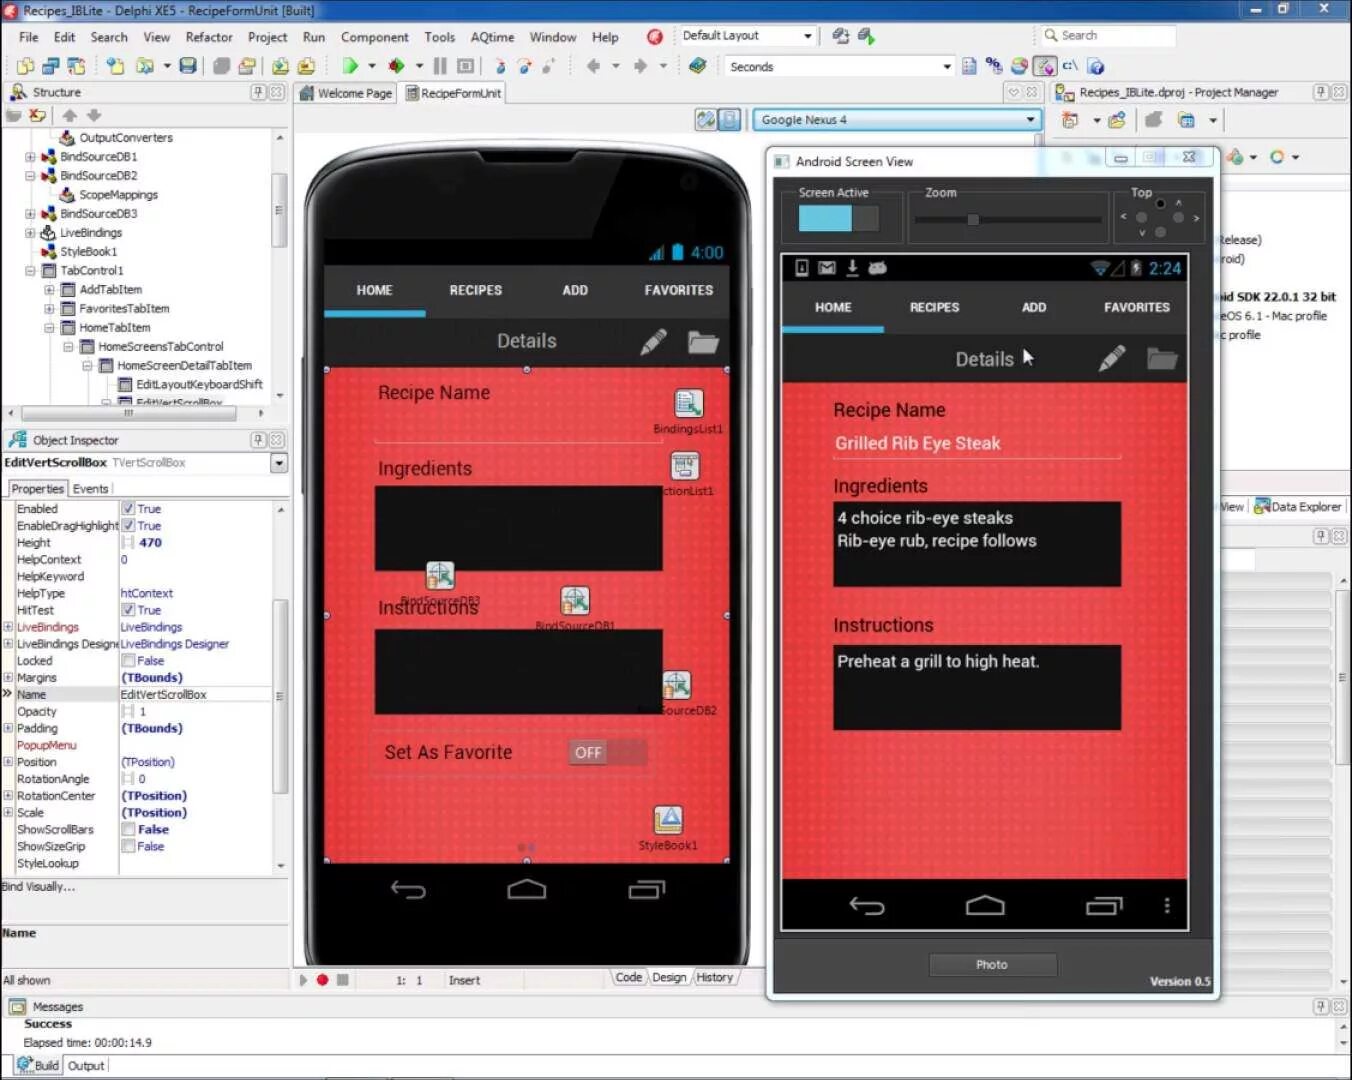The width and height of the screenshot is (1352, 1080).
Task: Expand the AddTabItem node
Action: point(49,290)
